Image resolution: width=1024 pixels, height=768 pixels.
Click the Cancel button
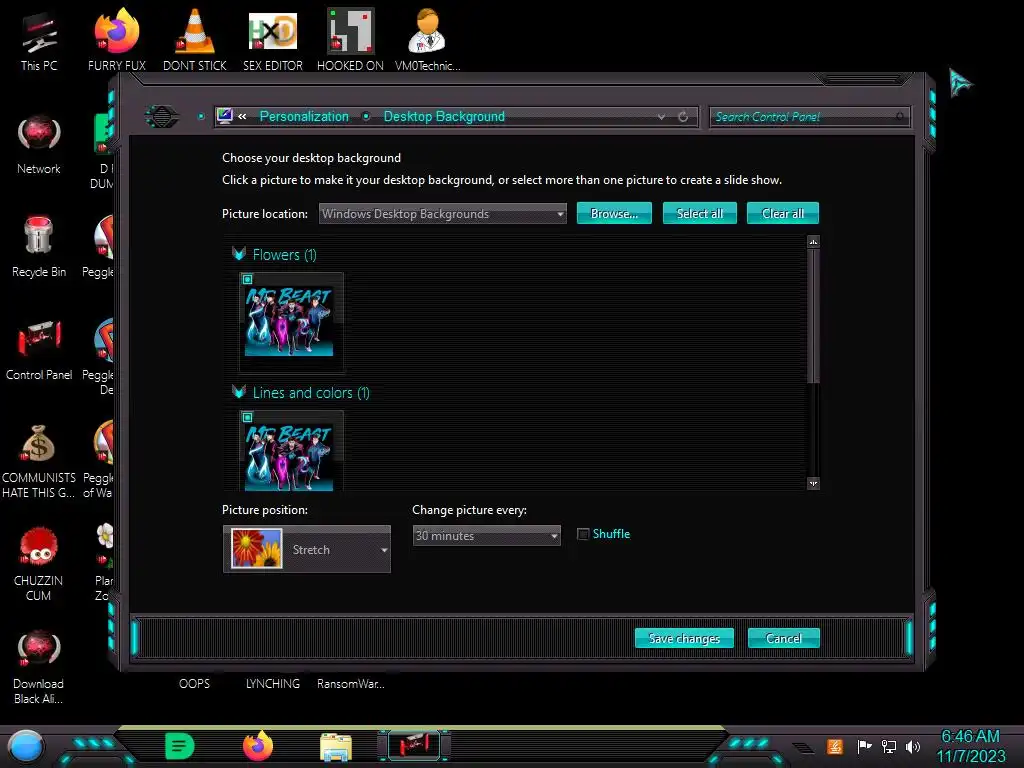click(x=783, y=638)
